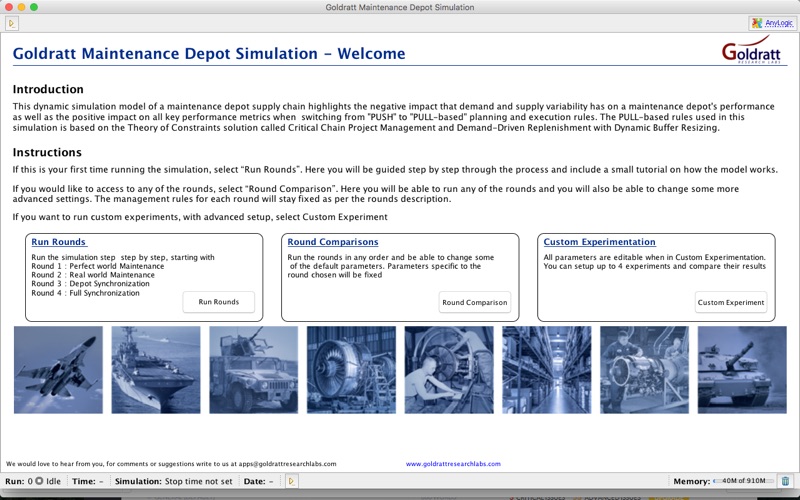Click the Round Comparison button
The width and height of the screenshot is (800, 500).
(474, 303)
